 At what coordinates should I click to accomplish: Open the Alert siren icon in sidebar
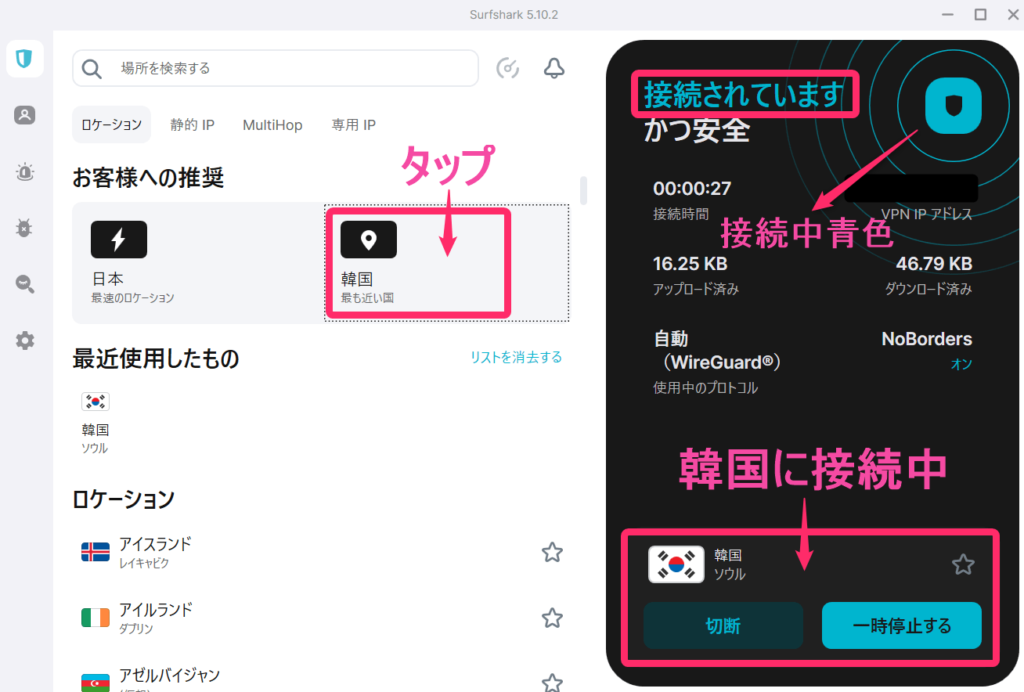pyautogui.click(x=25, y=172)
